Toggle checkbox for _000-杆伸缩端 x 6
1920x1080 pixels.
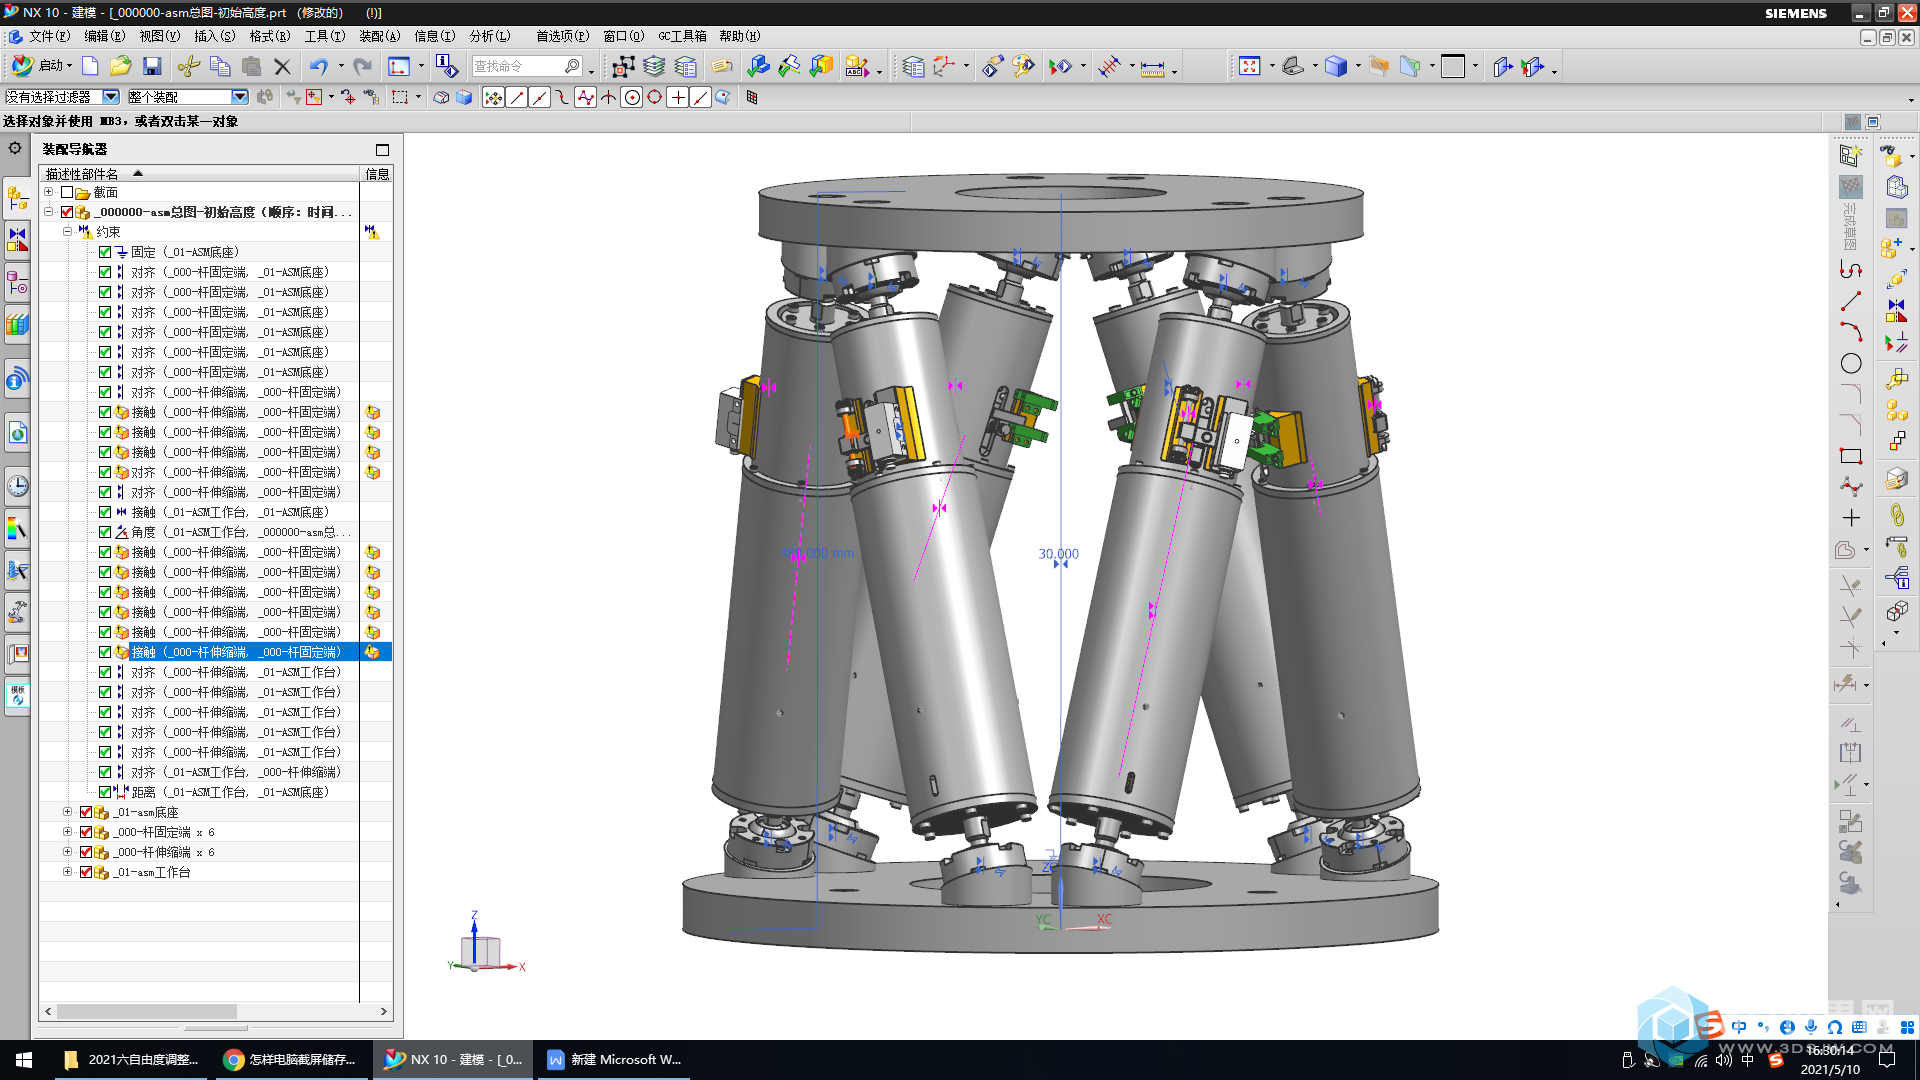(x=86, y=852)
